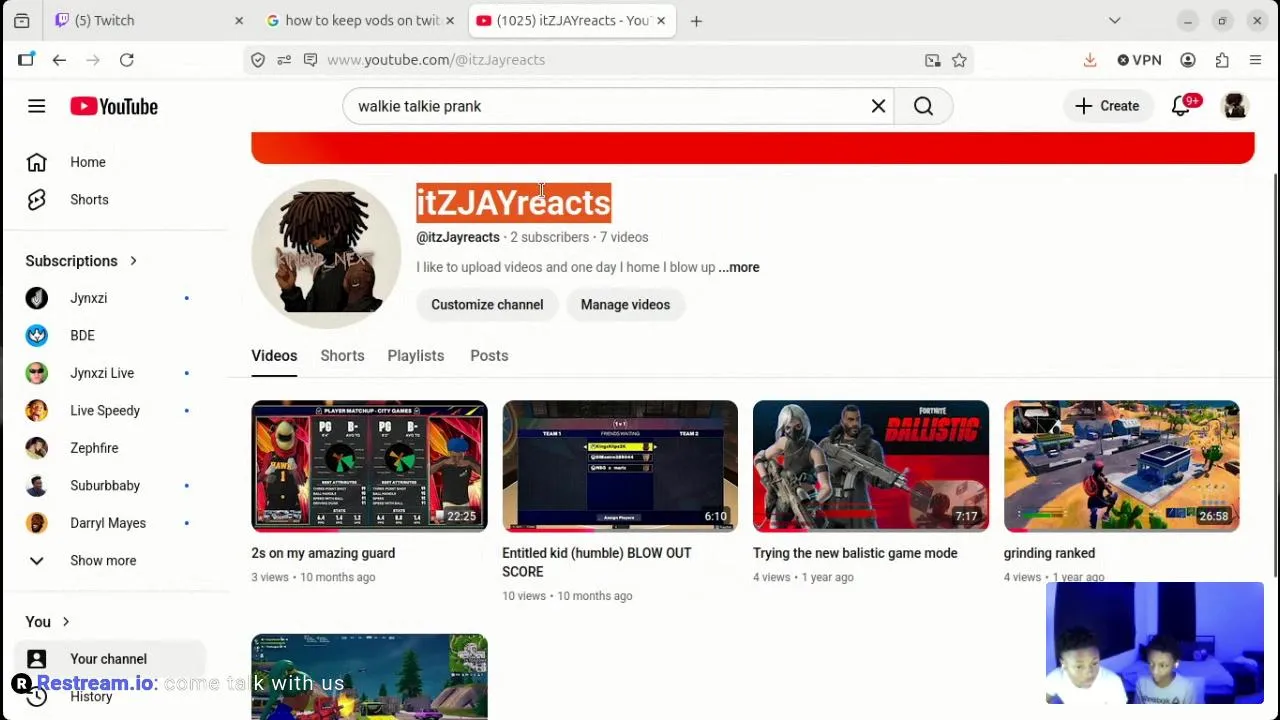Open the Darryl Mayes subscription
The image size is (1280, 720).
pyautogui.click(x=108, y=523)
